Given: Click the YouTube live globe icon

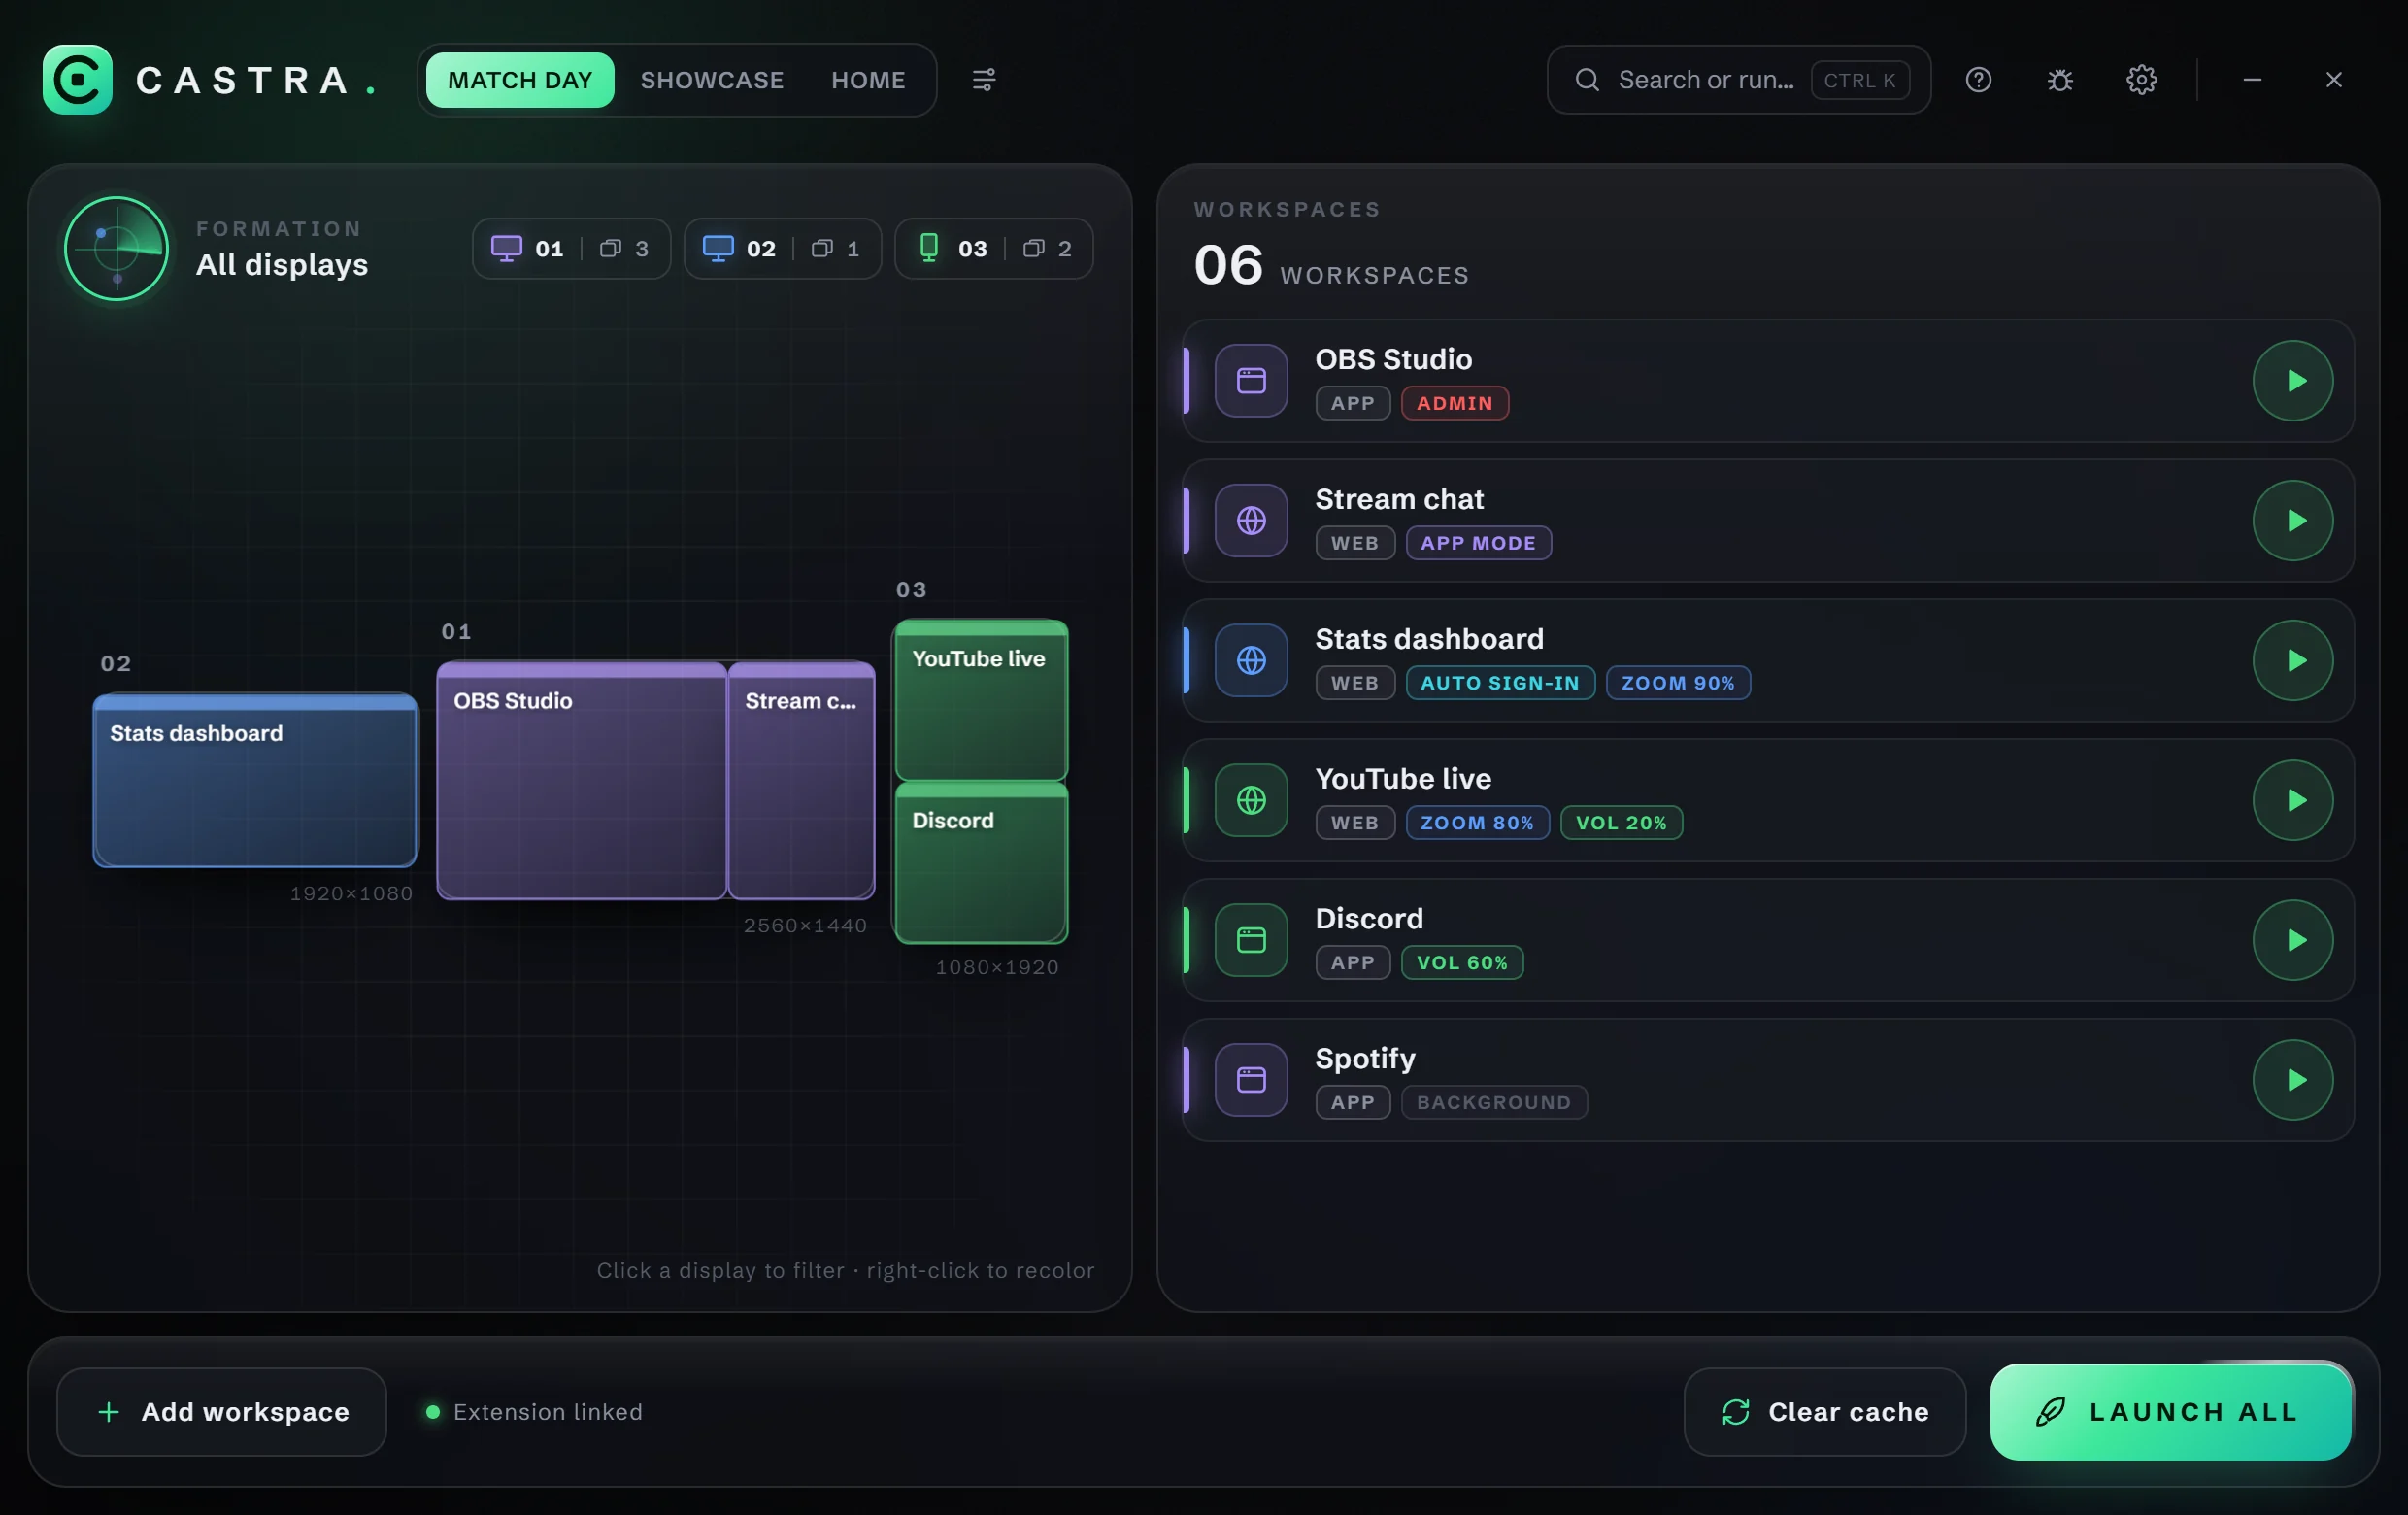Looking at the screenshot, I should (x=1251, y=800).
